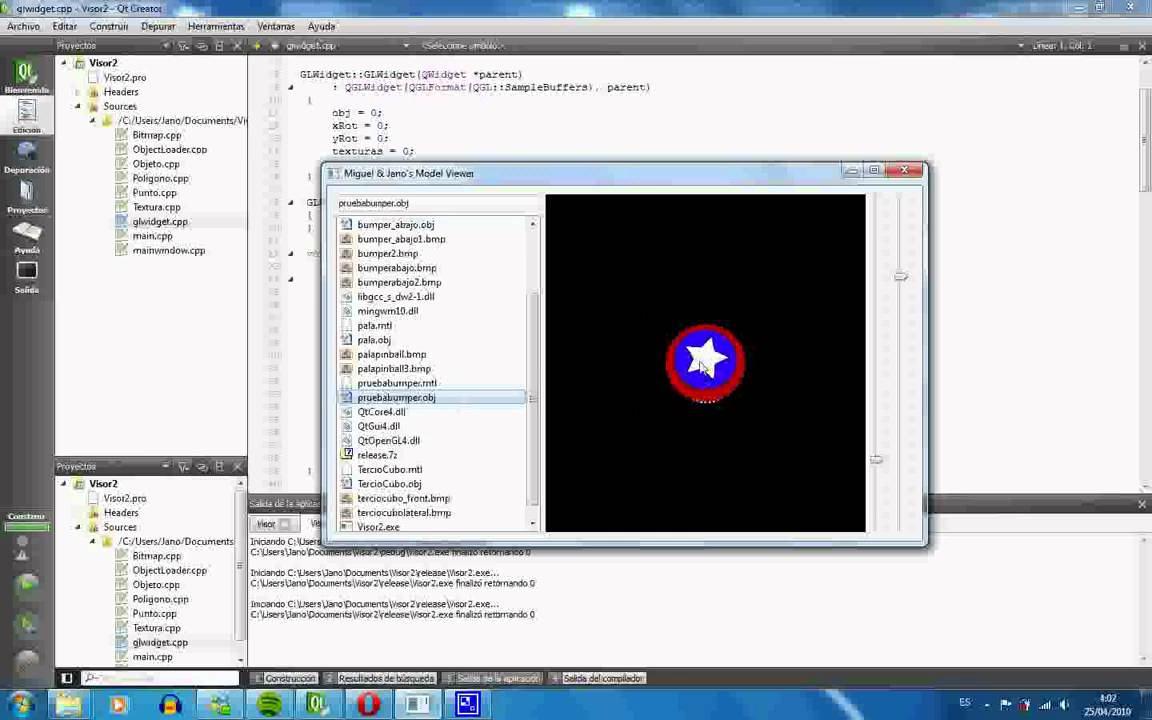This screenshot has height=720, width=1152.
Task: Click the Debug run button in sidebar
Action: tap(26, 624)
